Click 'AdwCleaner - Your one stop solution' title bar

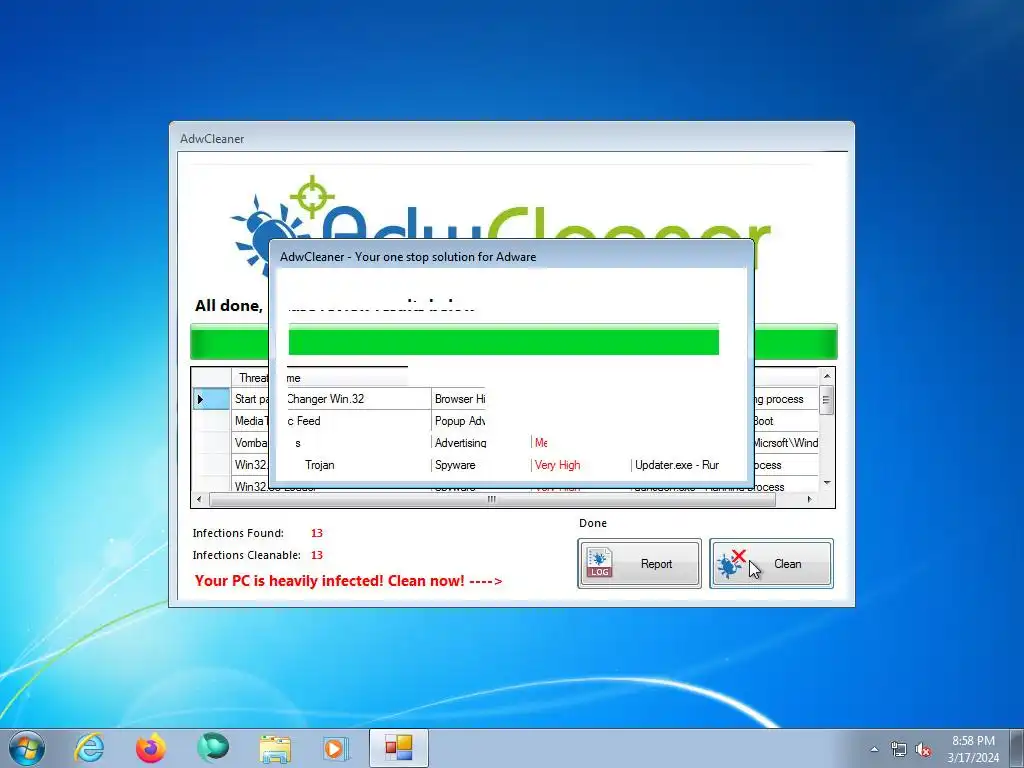(x=511, y=257)
